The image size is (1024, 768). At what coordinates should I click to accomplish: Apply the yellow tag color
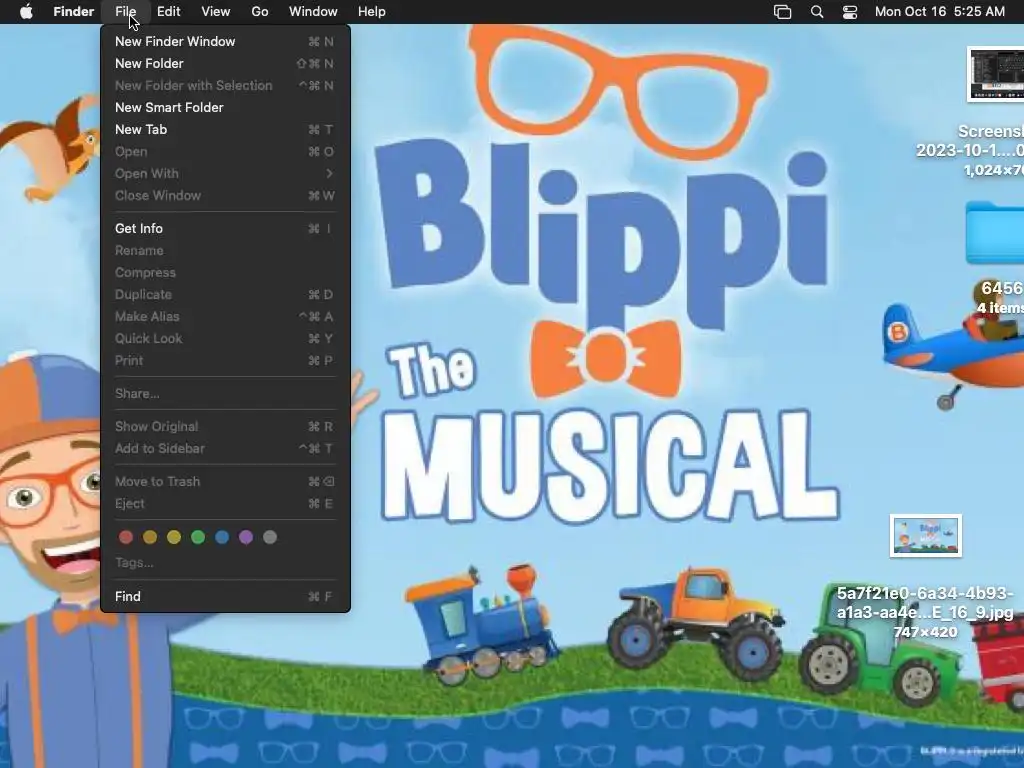(x=174, y=537)
